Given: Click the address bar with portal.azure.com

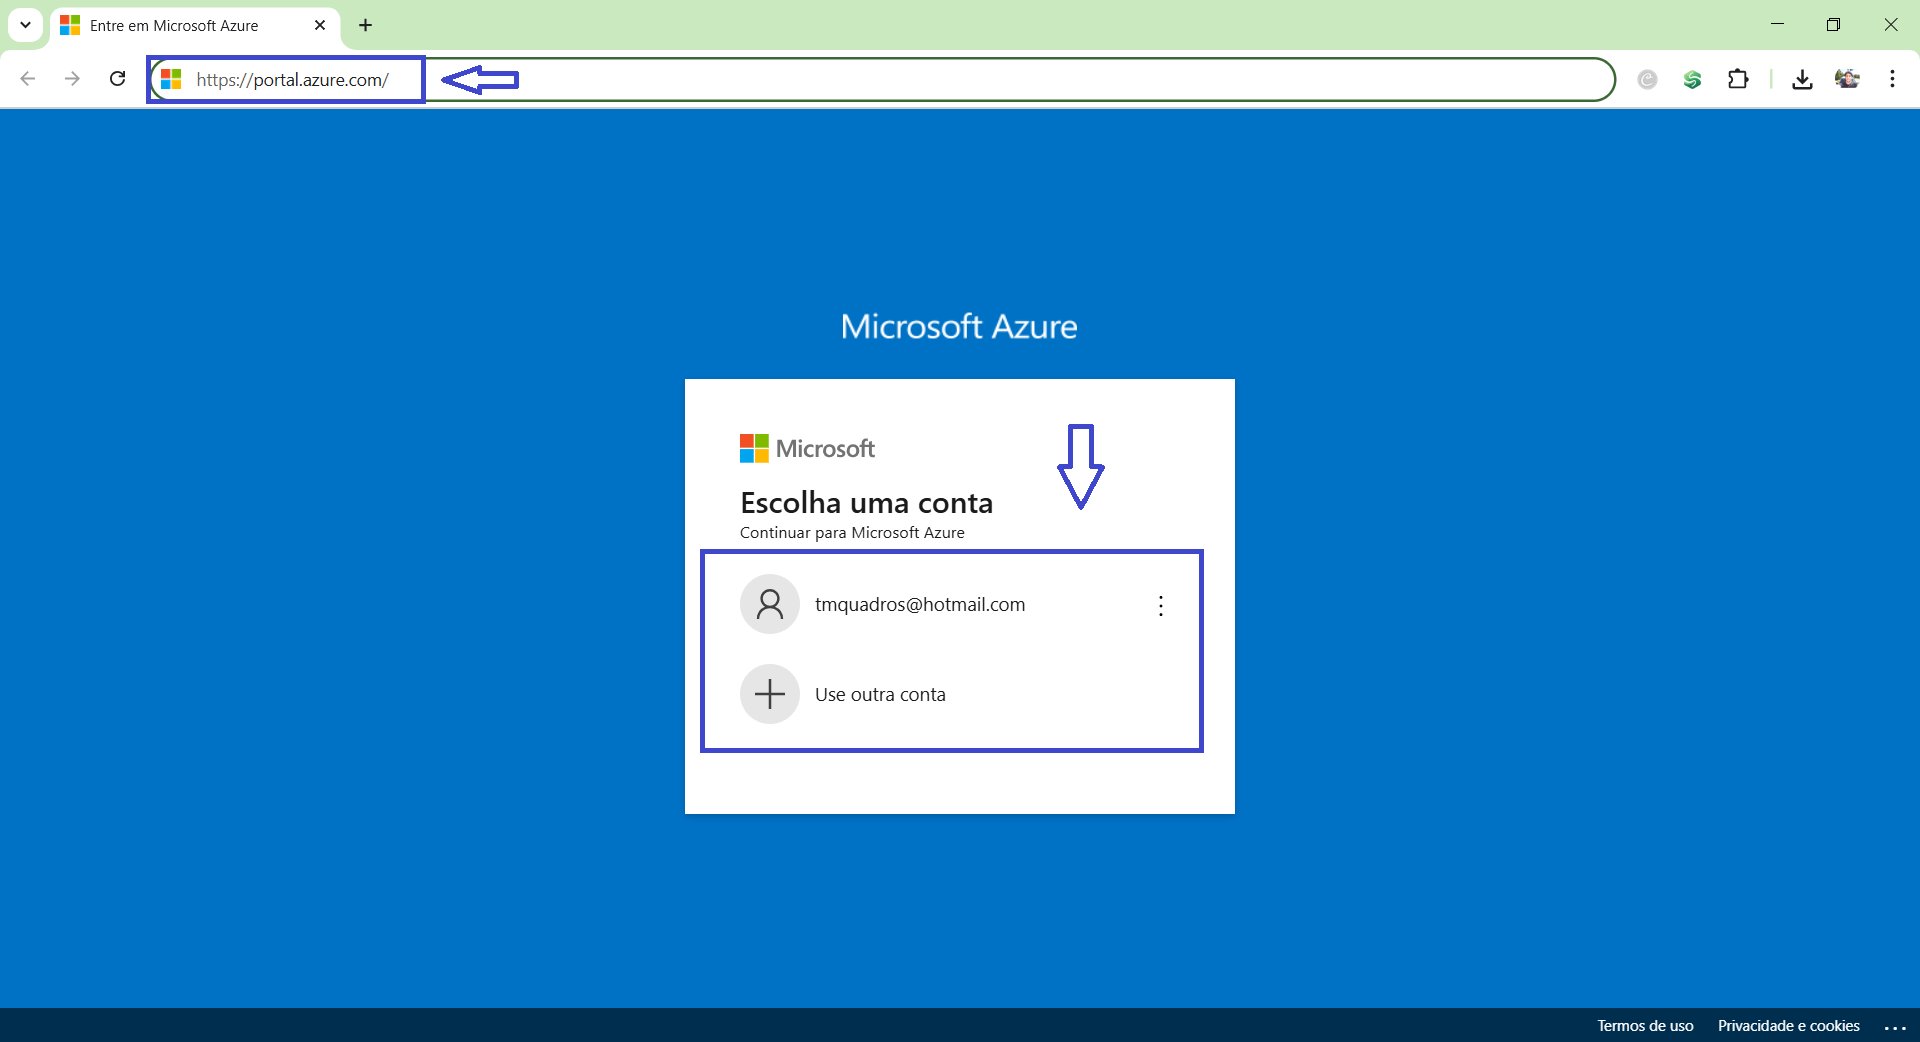Looking at the screenshot, I should tap(880, 79).
